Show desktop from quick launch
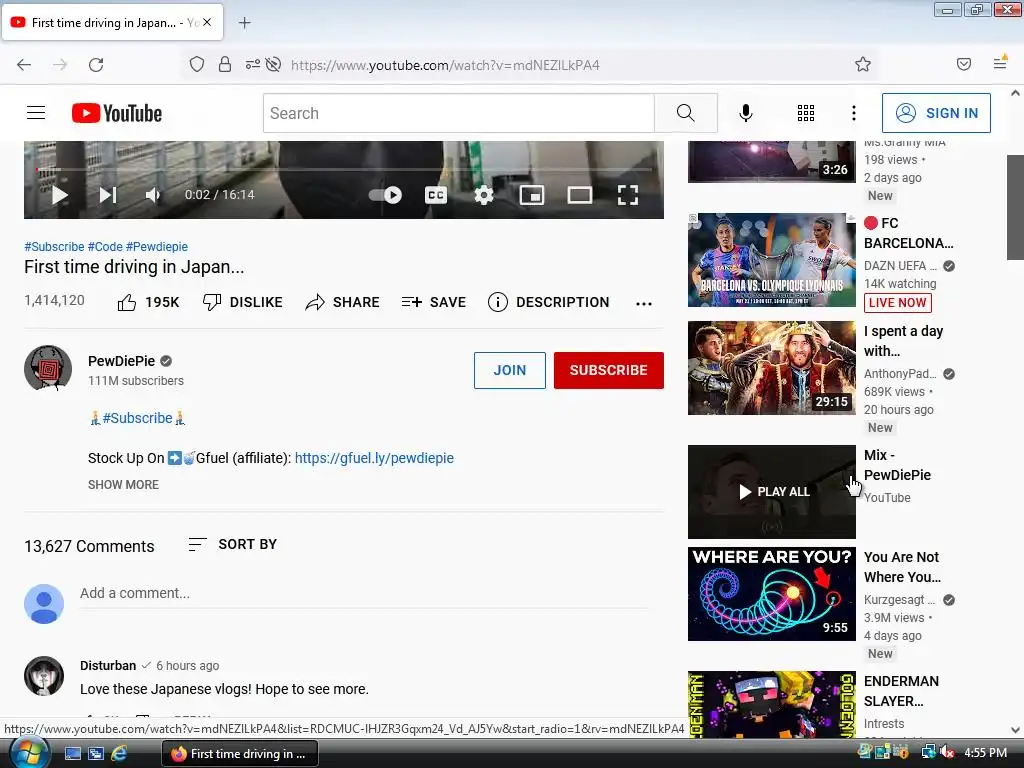This screenshot has height=768, width=1024. pyautogui.click(x=72, y=754)
